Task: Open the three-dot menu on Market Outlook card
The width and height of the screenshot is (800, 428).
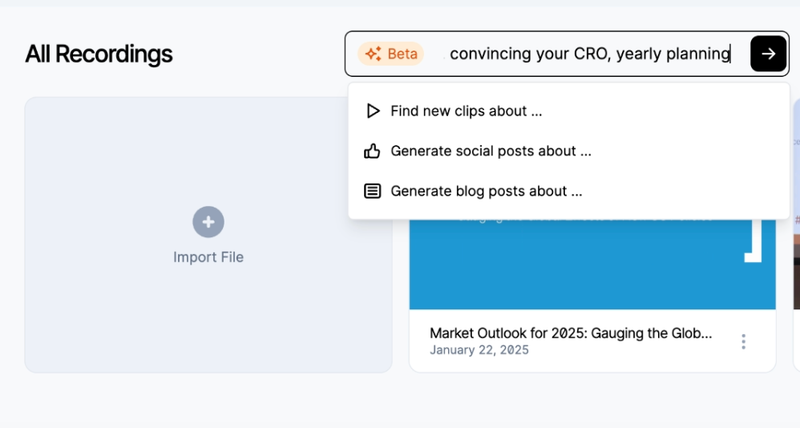Action: (x=743, y=342)
